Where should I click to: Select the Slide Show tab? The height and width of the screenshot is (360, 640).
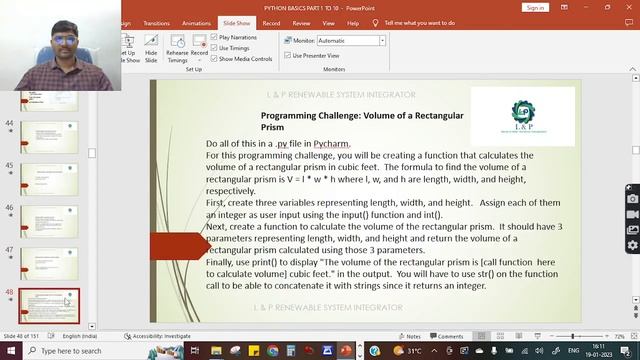[237, 23]
